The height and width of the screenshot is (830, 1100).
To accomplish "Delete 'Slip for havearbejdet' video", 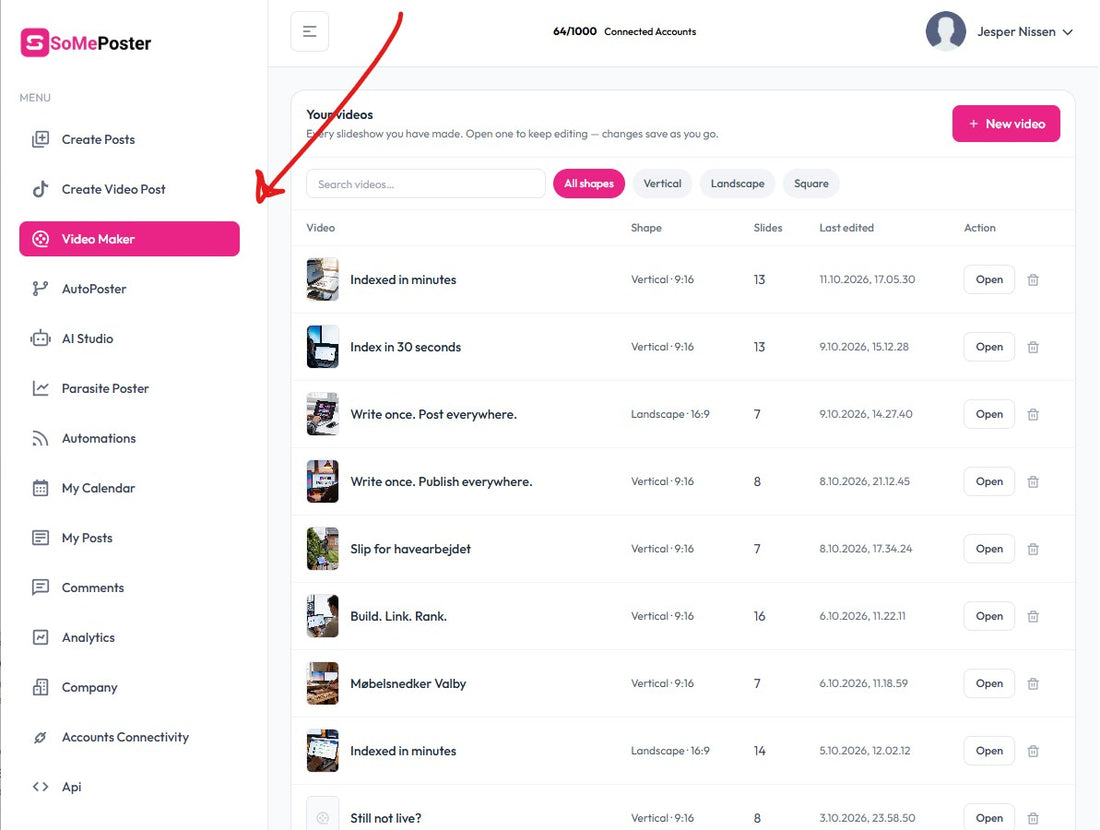I will [1033, 549].
